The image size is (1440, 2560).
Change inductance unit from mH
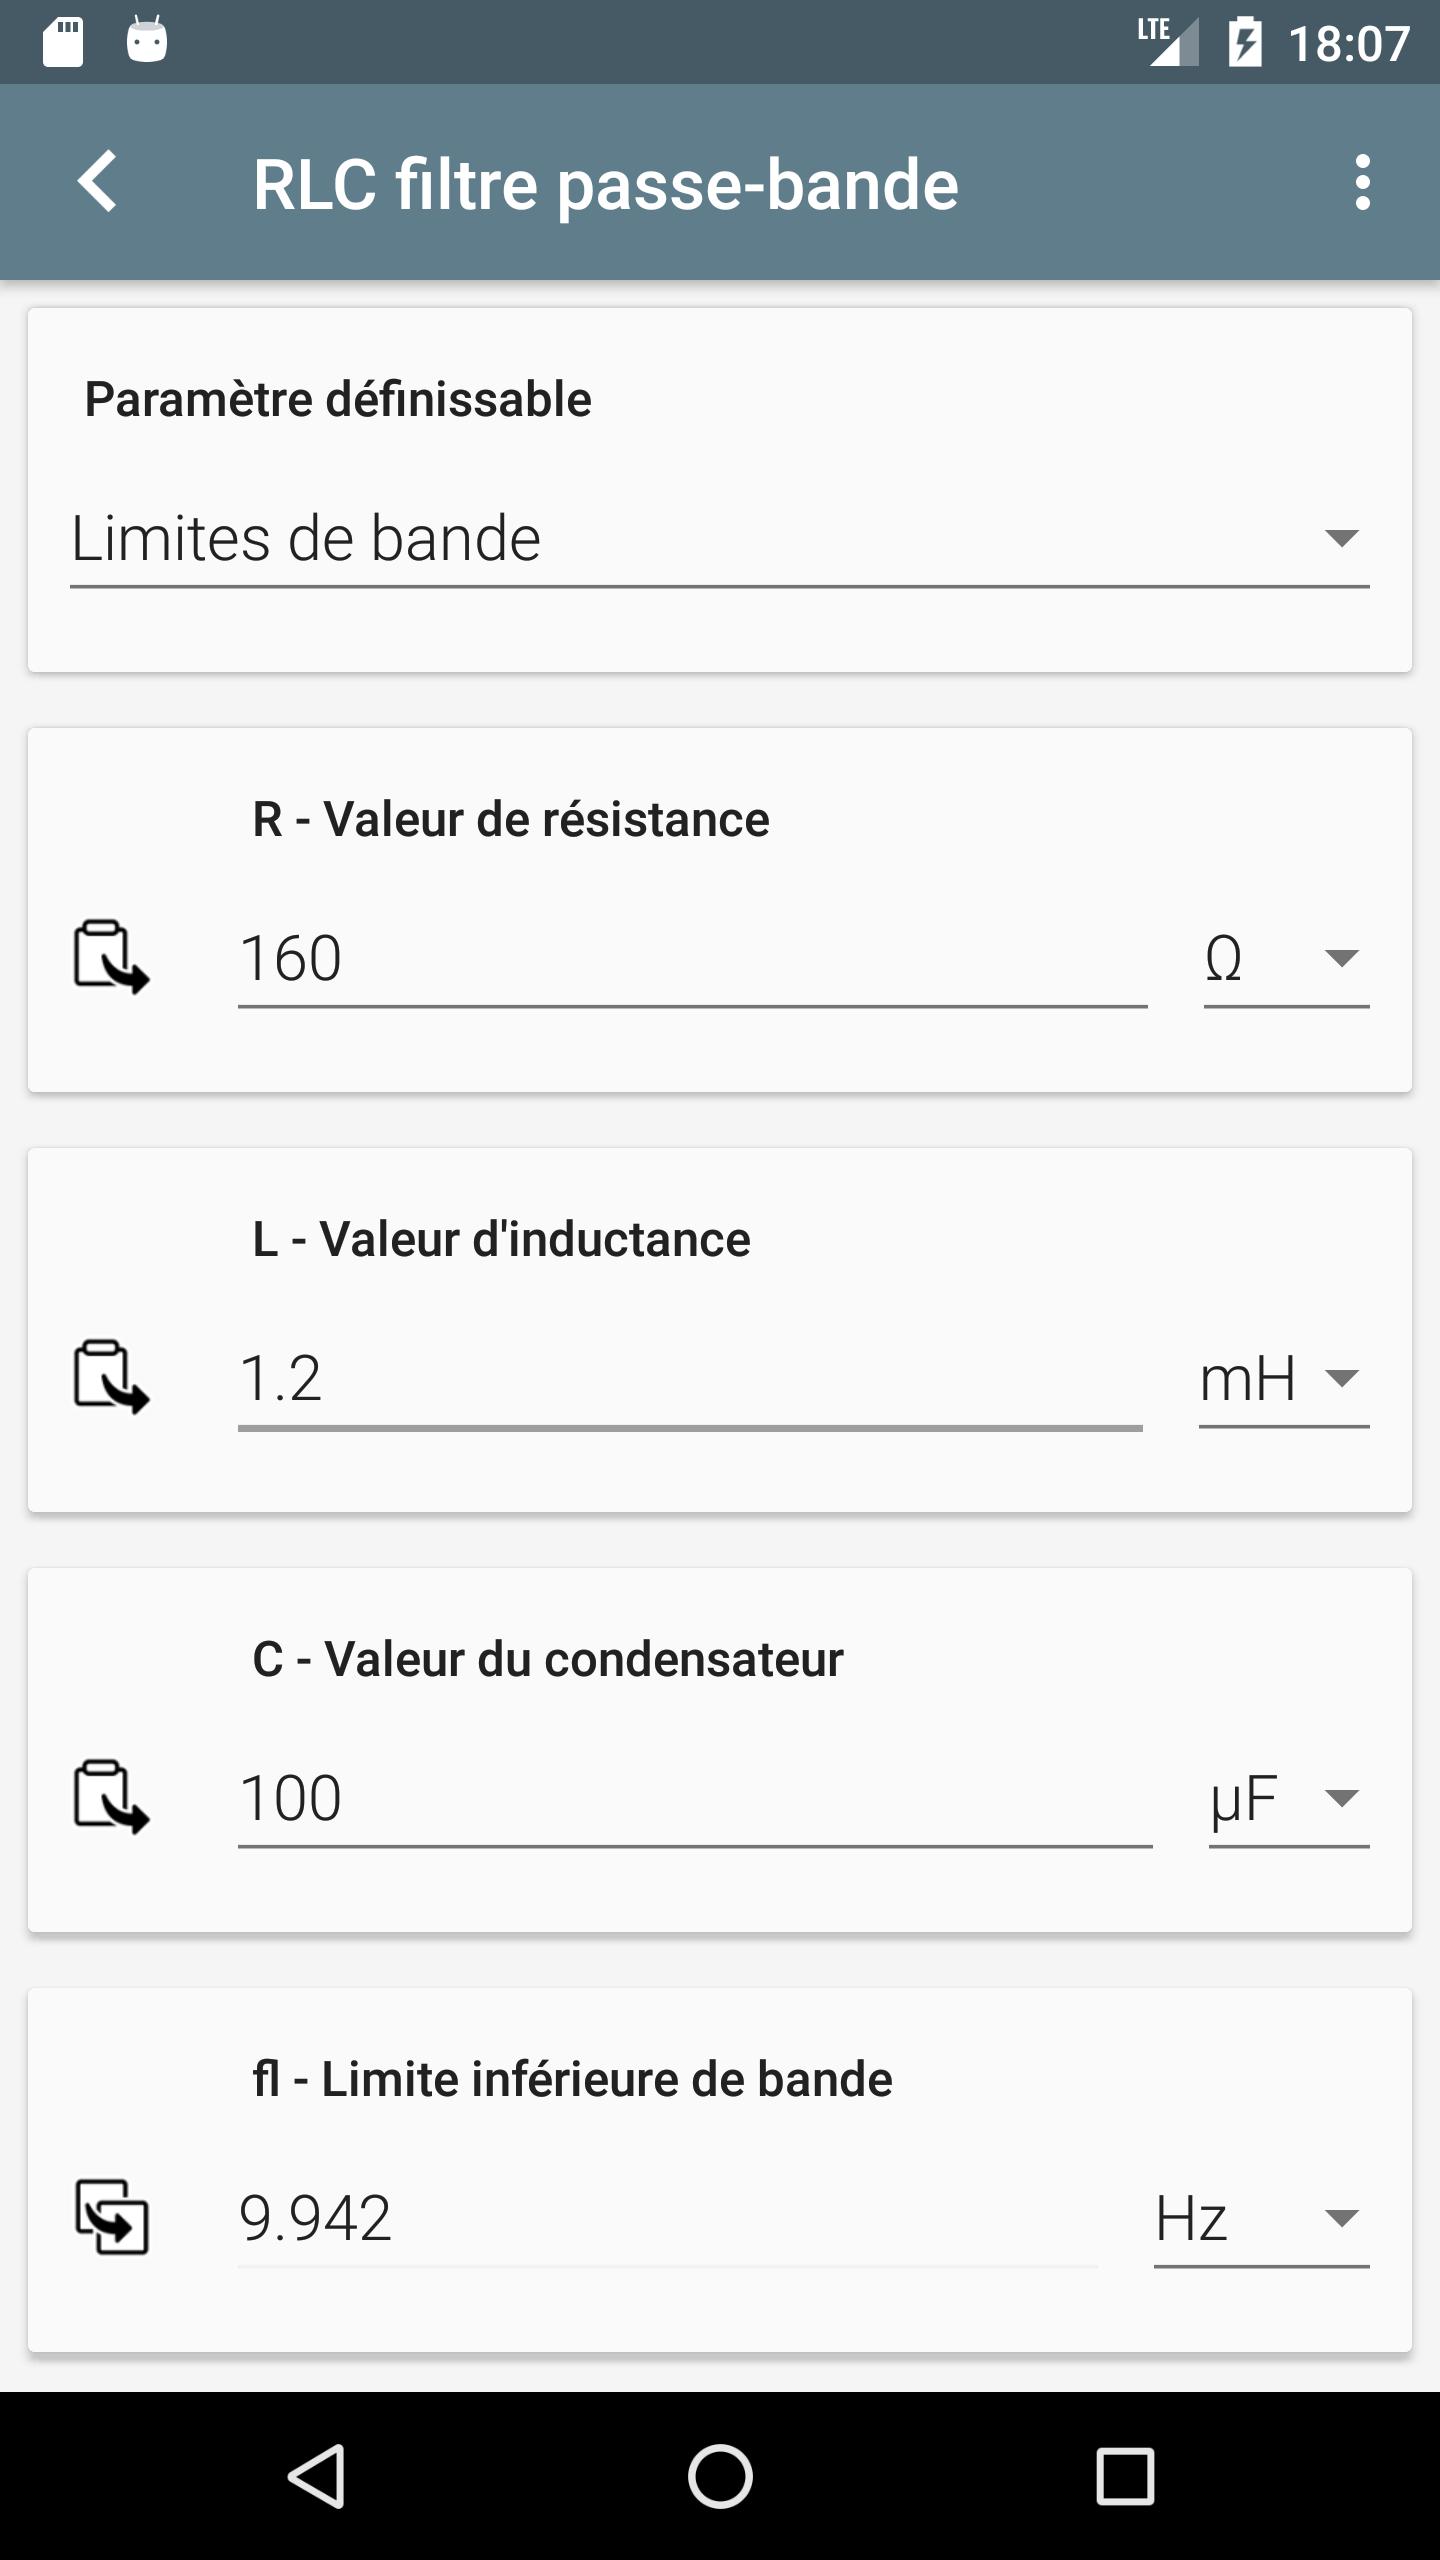pyautogui.click(x=1284, y=1378)
